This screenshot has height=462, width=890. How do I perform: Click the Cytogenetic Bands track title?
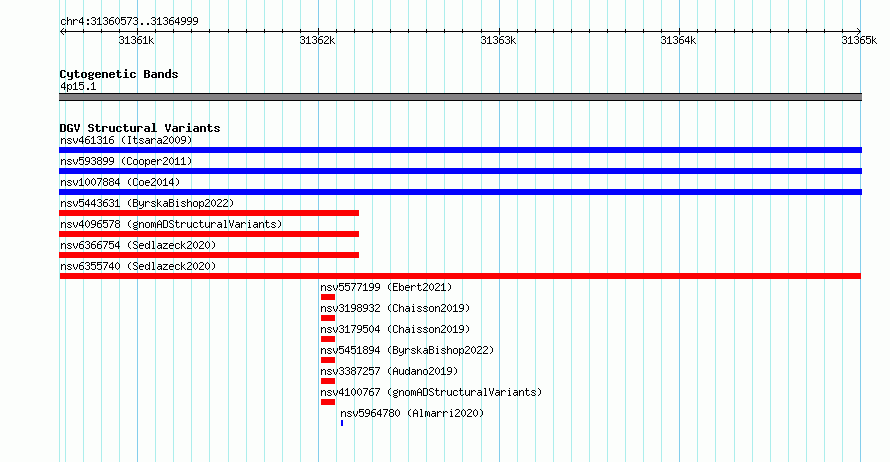click(x=119, y=74)
